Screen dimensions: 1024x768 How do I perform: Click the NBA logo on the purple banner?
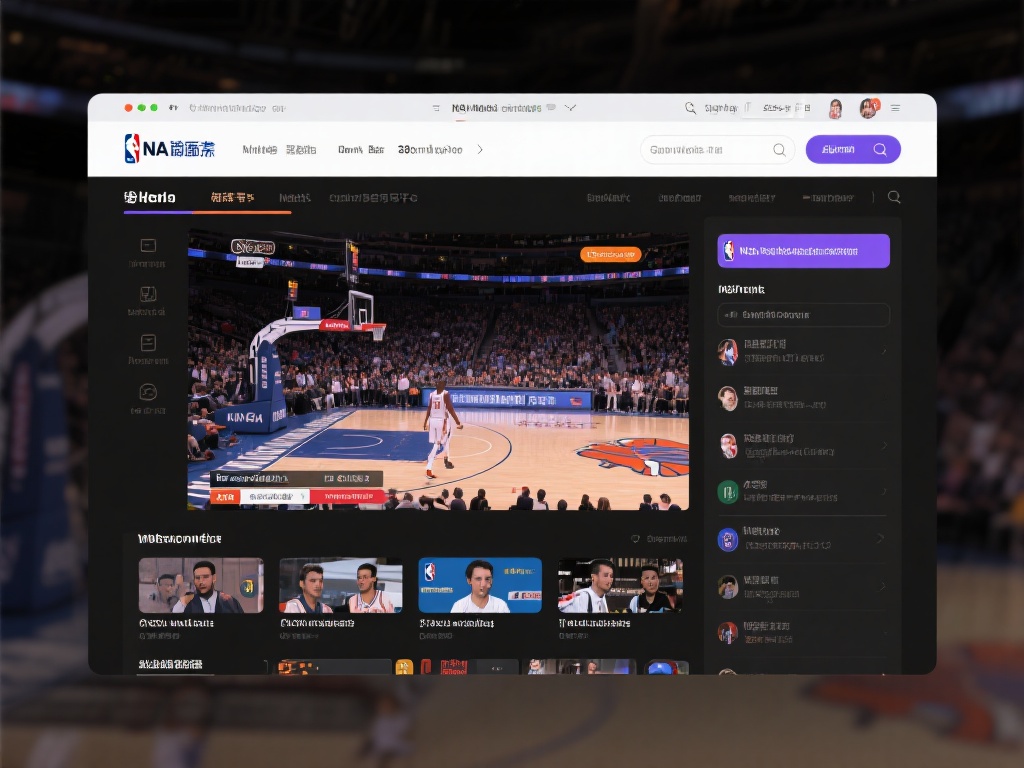point(728,250)
